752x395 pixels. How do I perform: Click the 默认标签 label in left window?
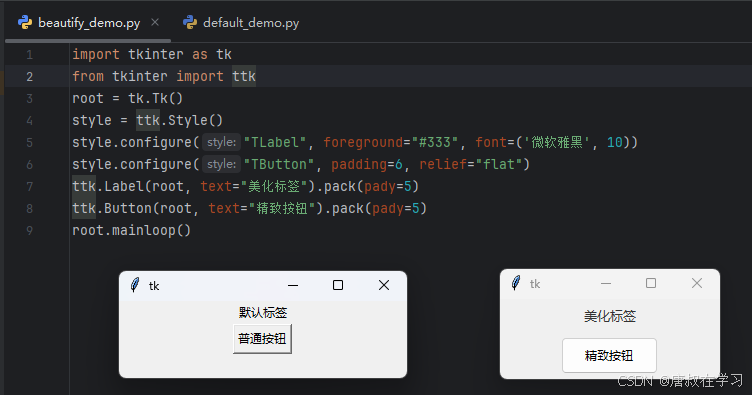click(263, 313)
